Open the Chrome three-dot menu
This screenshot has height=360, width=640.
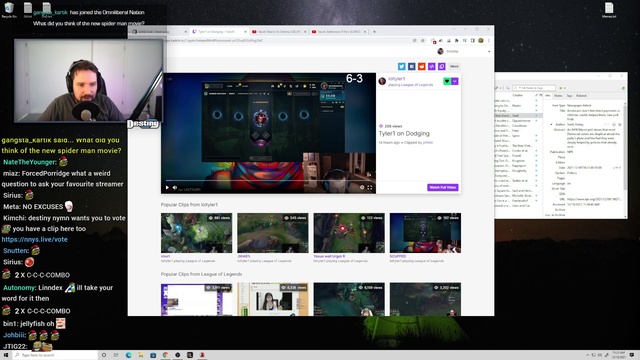tap(489, 40)
